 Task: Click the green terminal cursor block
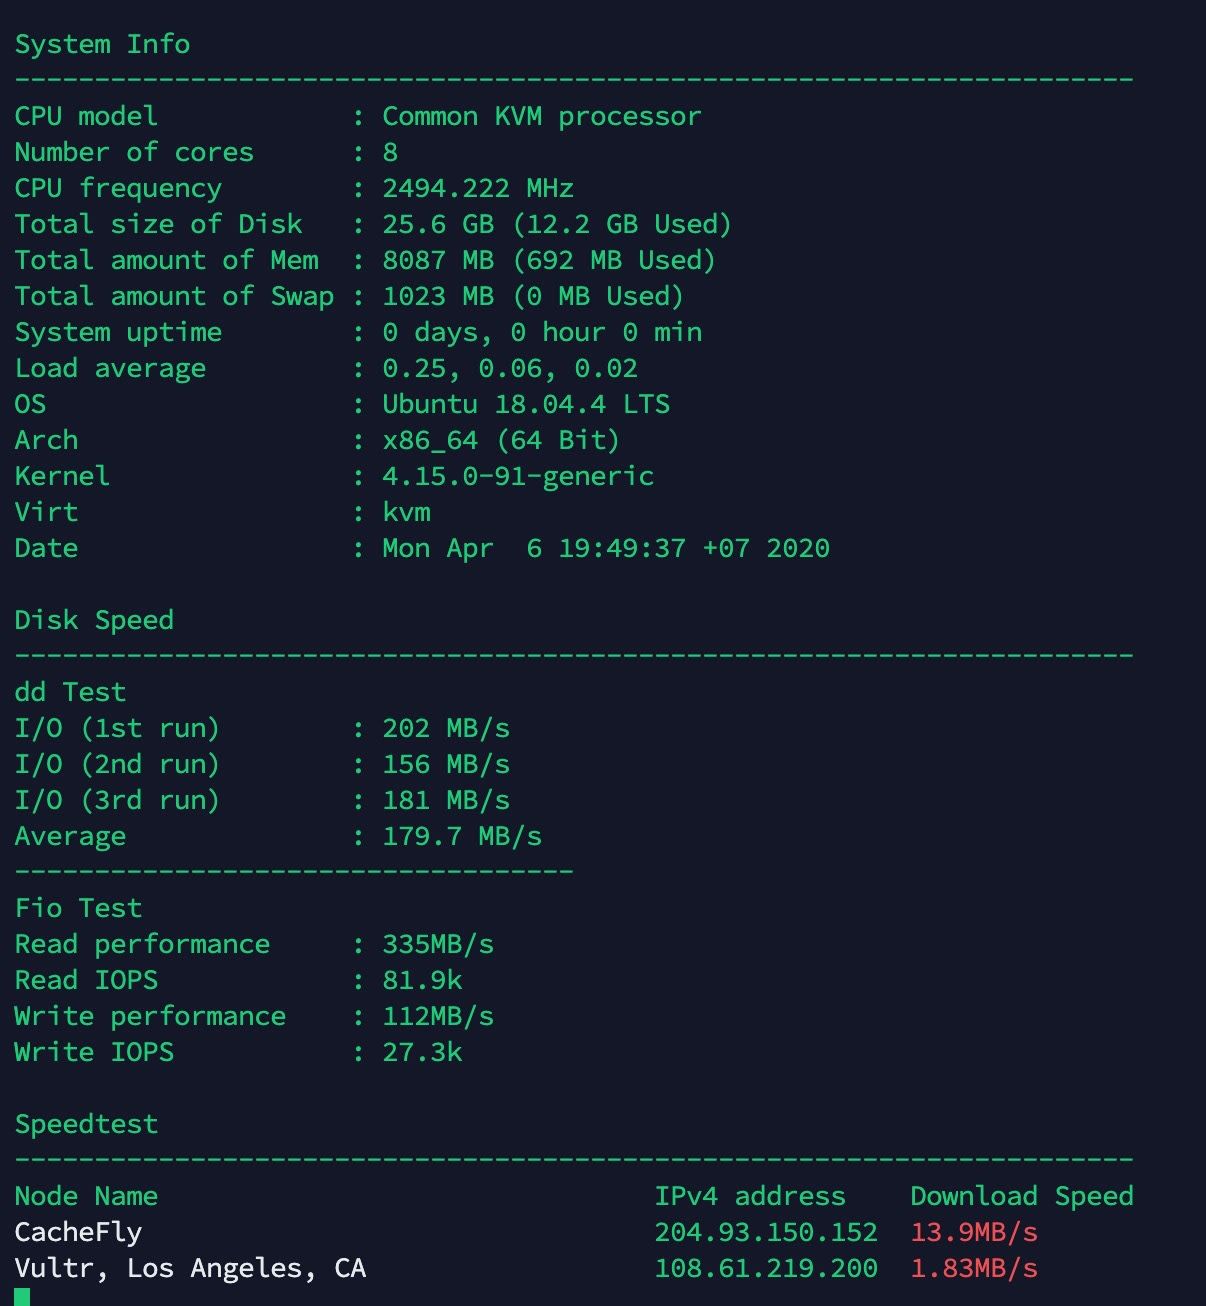[x=22, y=1297]
